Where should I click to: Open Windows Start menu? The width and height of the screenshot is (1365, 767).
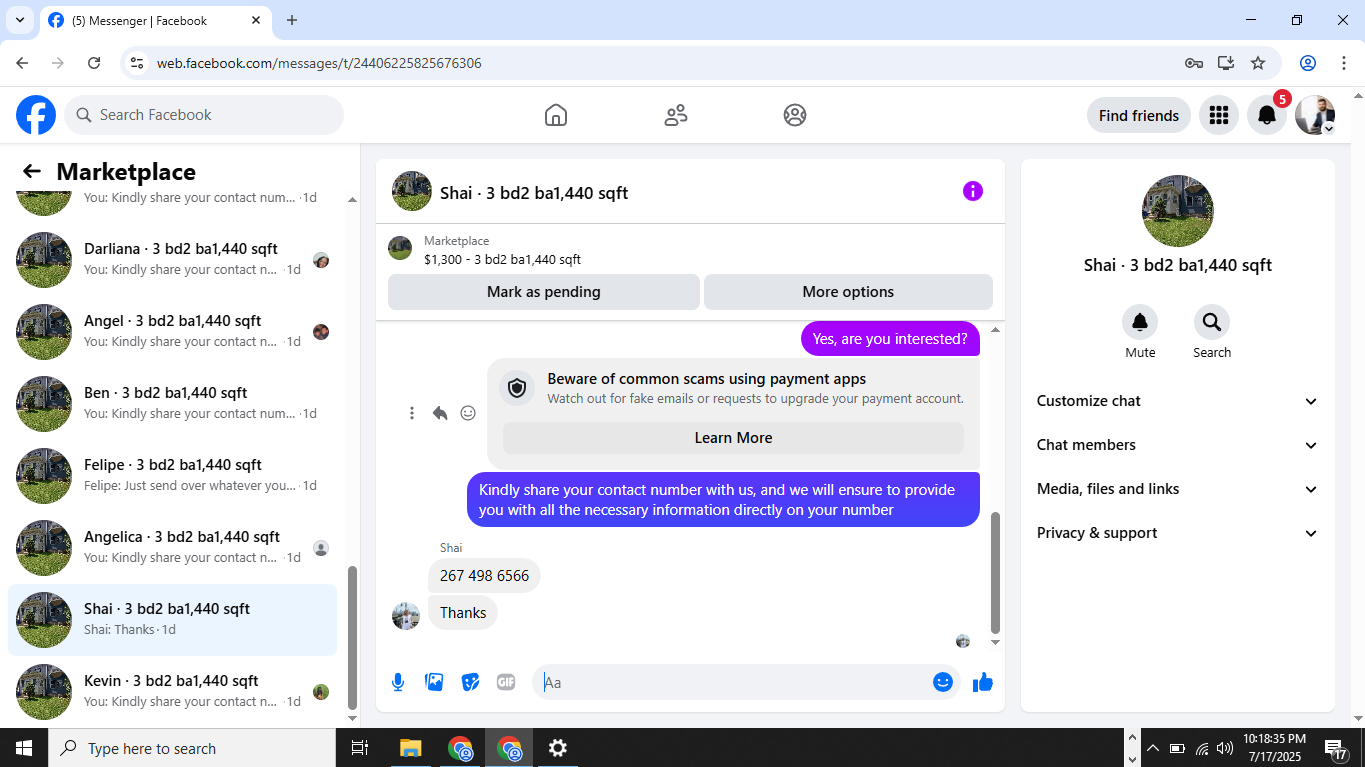[24, 748]
